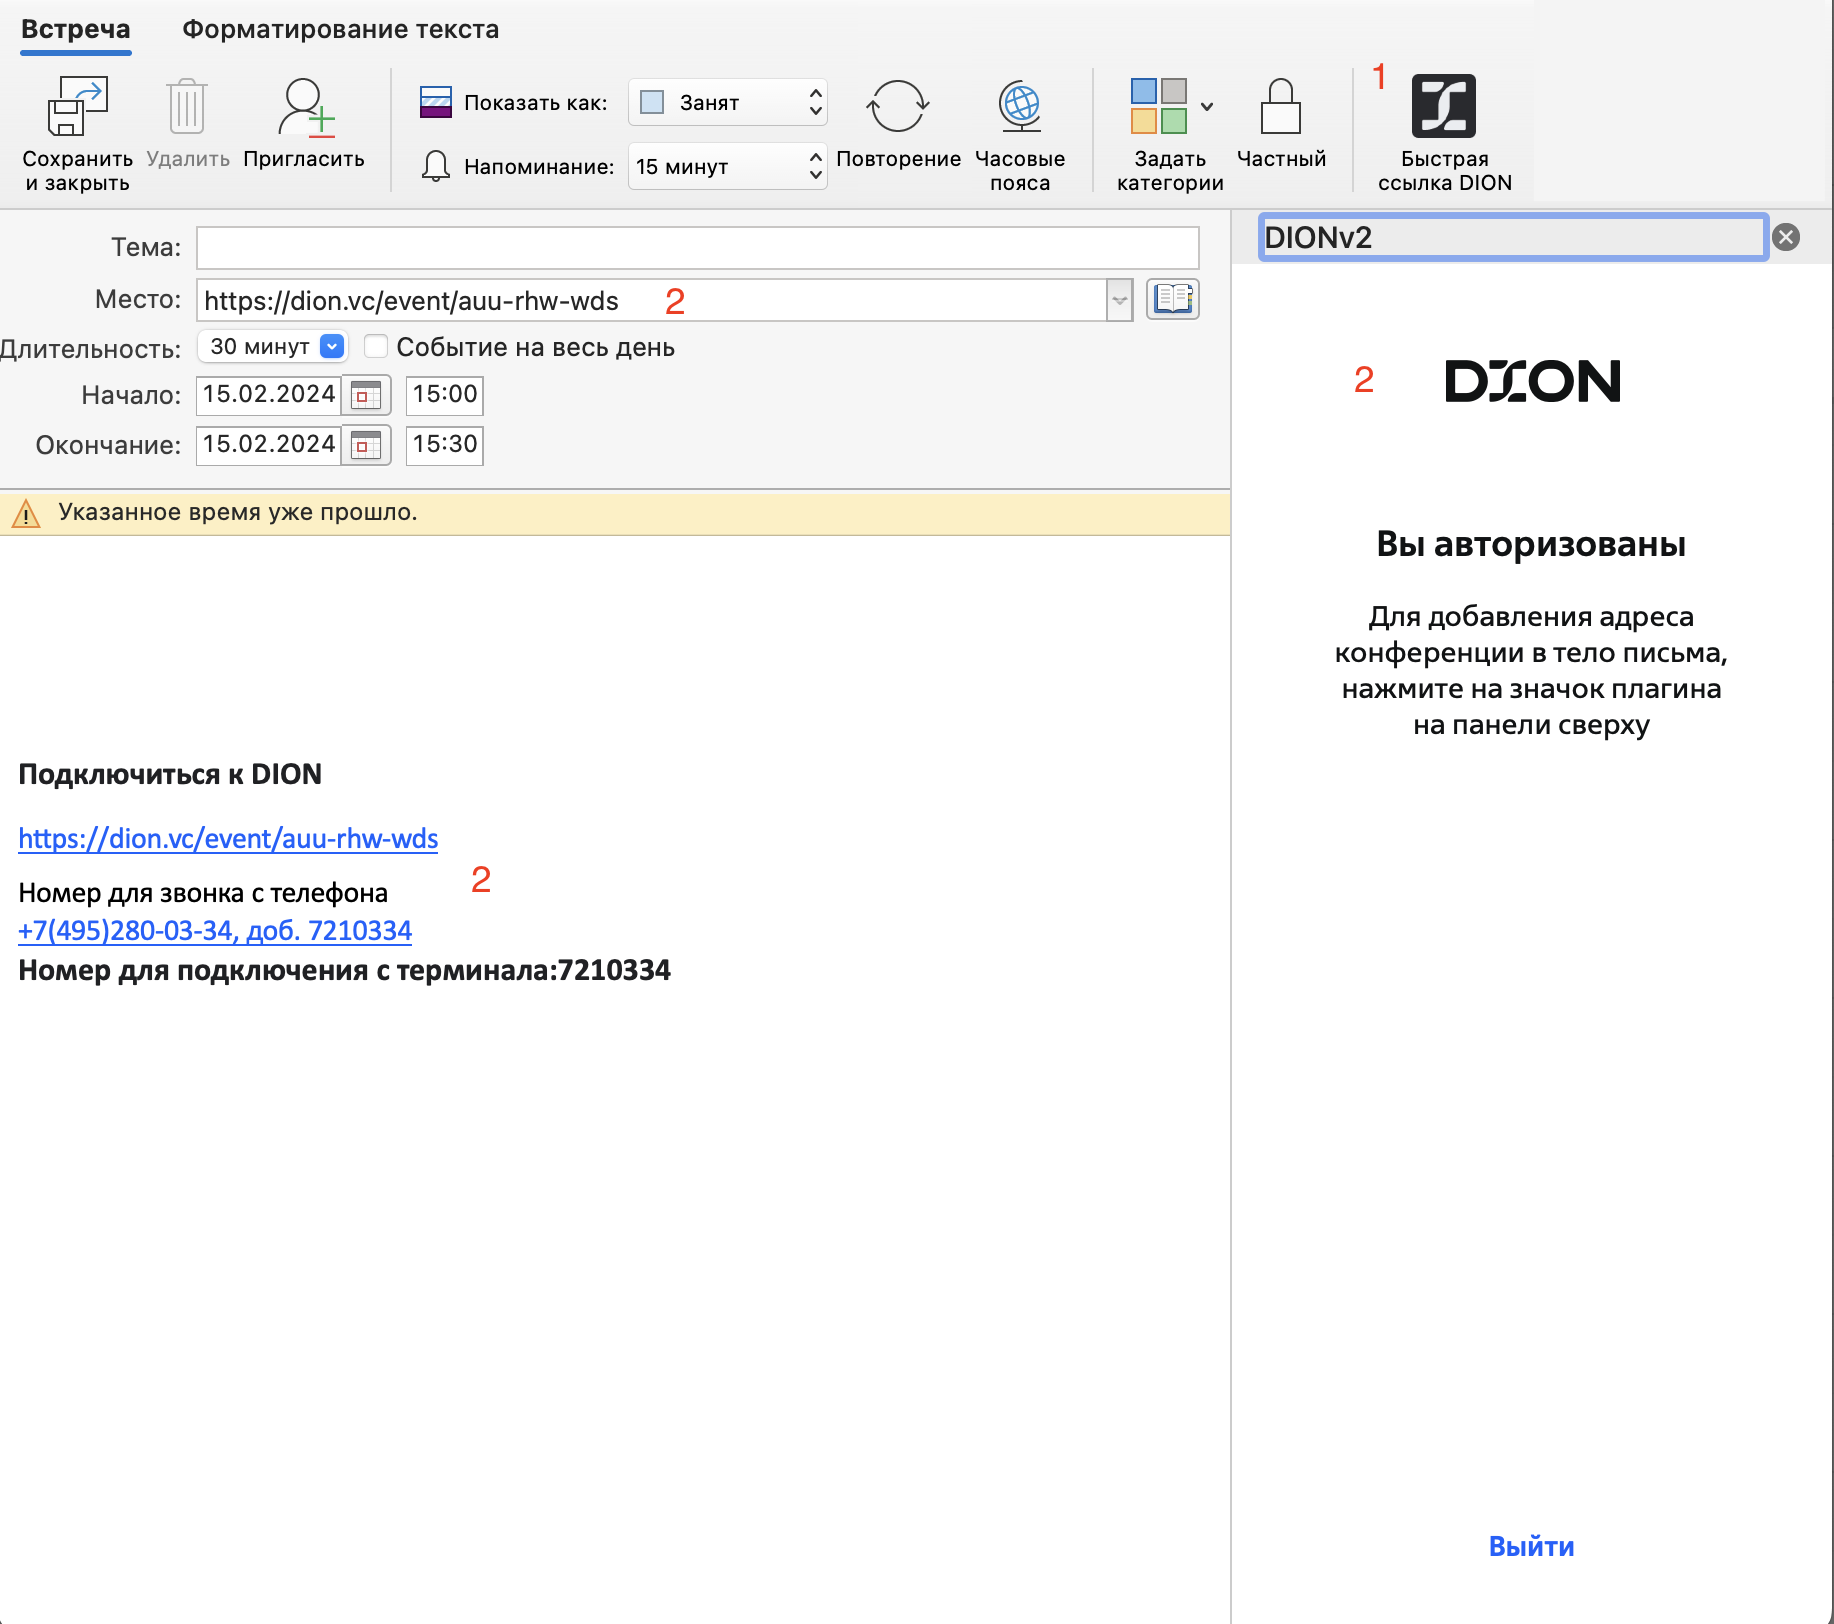The image size is (1834, 1624).
Task: Open the dion.vc event link in body
Action: [228, 838]
